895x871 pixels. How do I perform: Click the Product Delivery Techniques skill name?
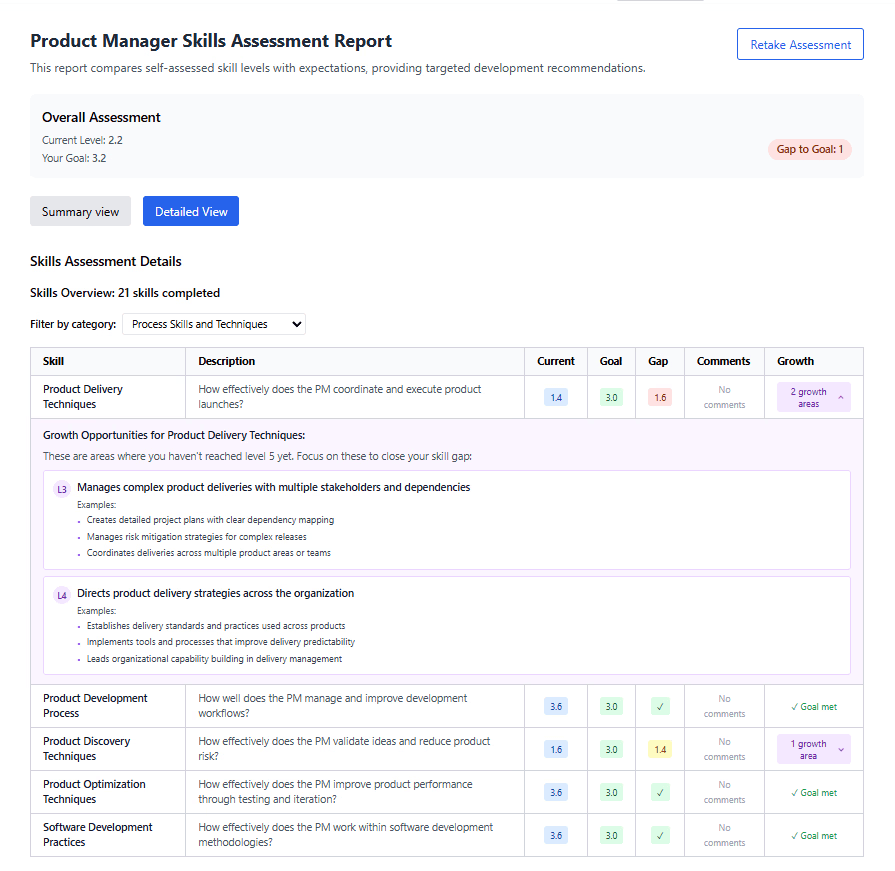click(83, 397)
